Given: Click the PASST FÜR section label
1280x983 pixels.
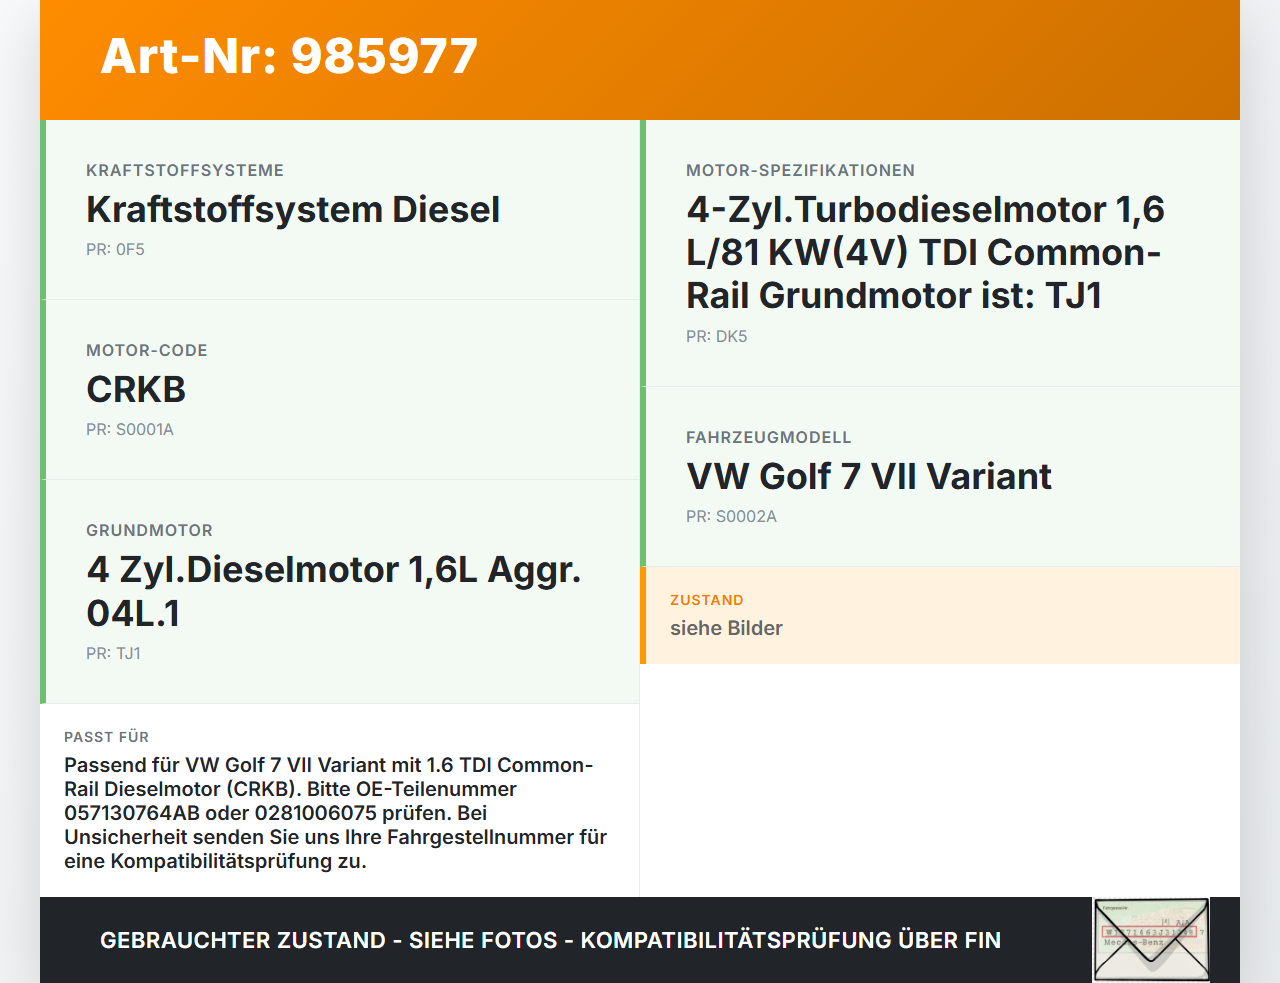Looking at the screenshot, I should point(106,737).
